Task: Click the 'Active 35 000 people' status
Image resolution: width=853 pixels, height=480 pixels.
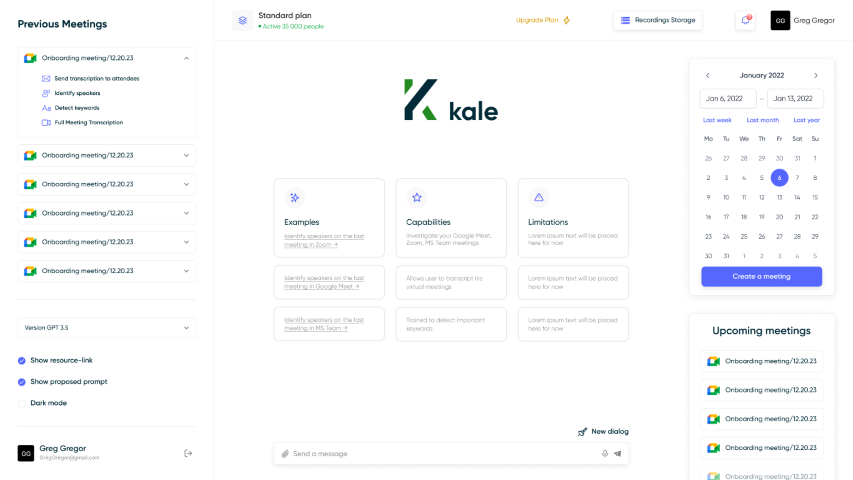Action: pos(291,26)
